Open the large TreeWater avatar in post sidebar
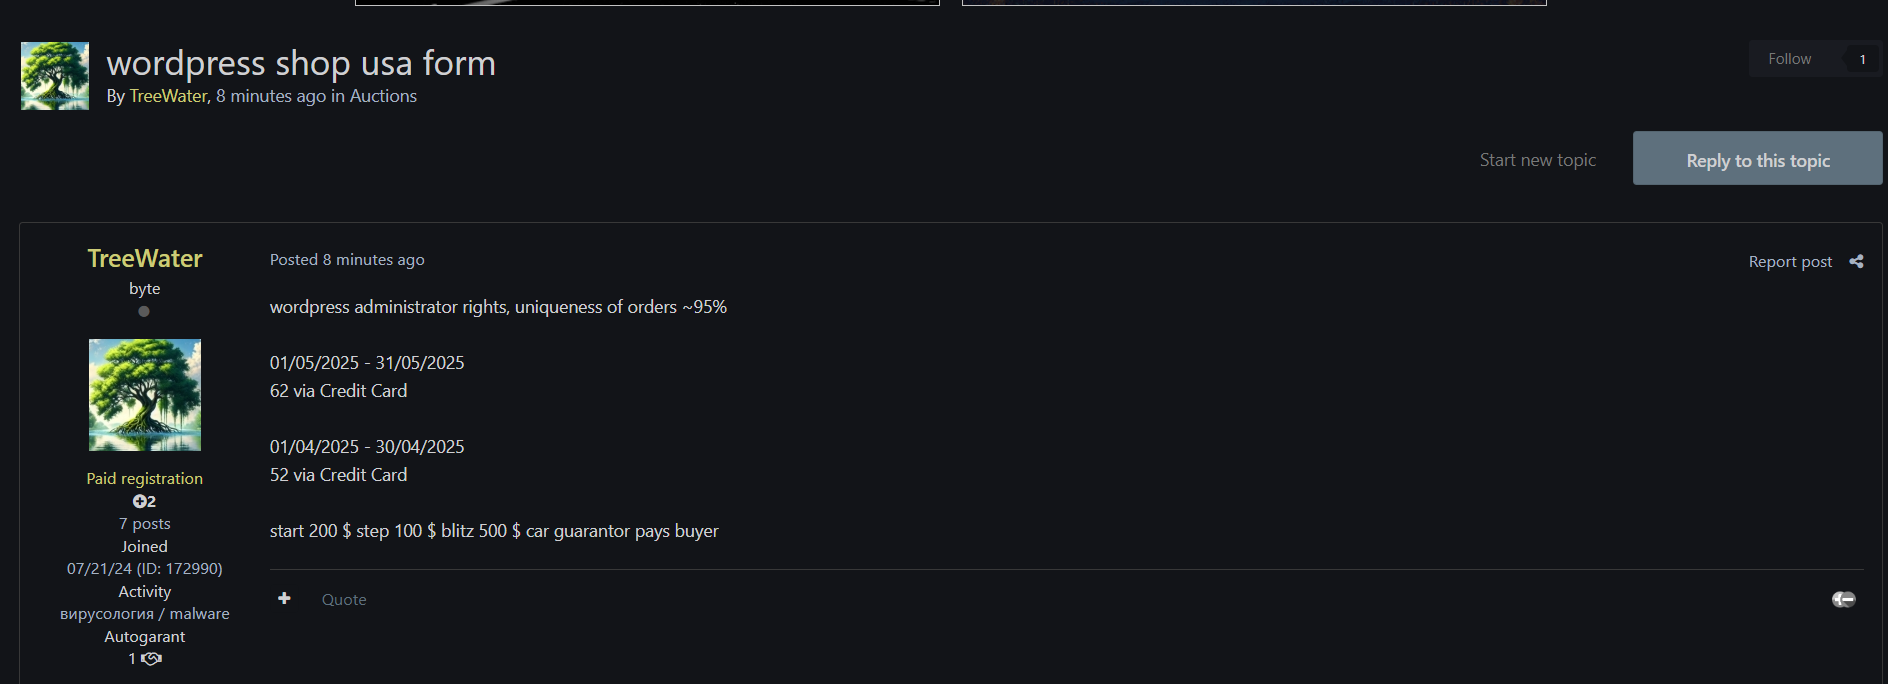This screenshot has width=1888, height=684. 145,395
